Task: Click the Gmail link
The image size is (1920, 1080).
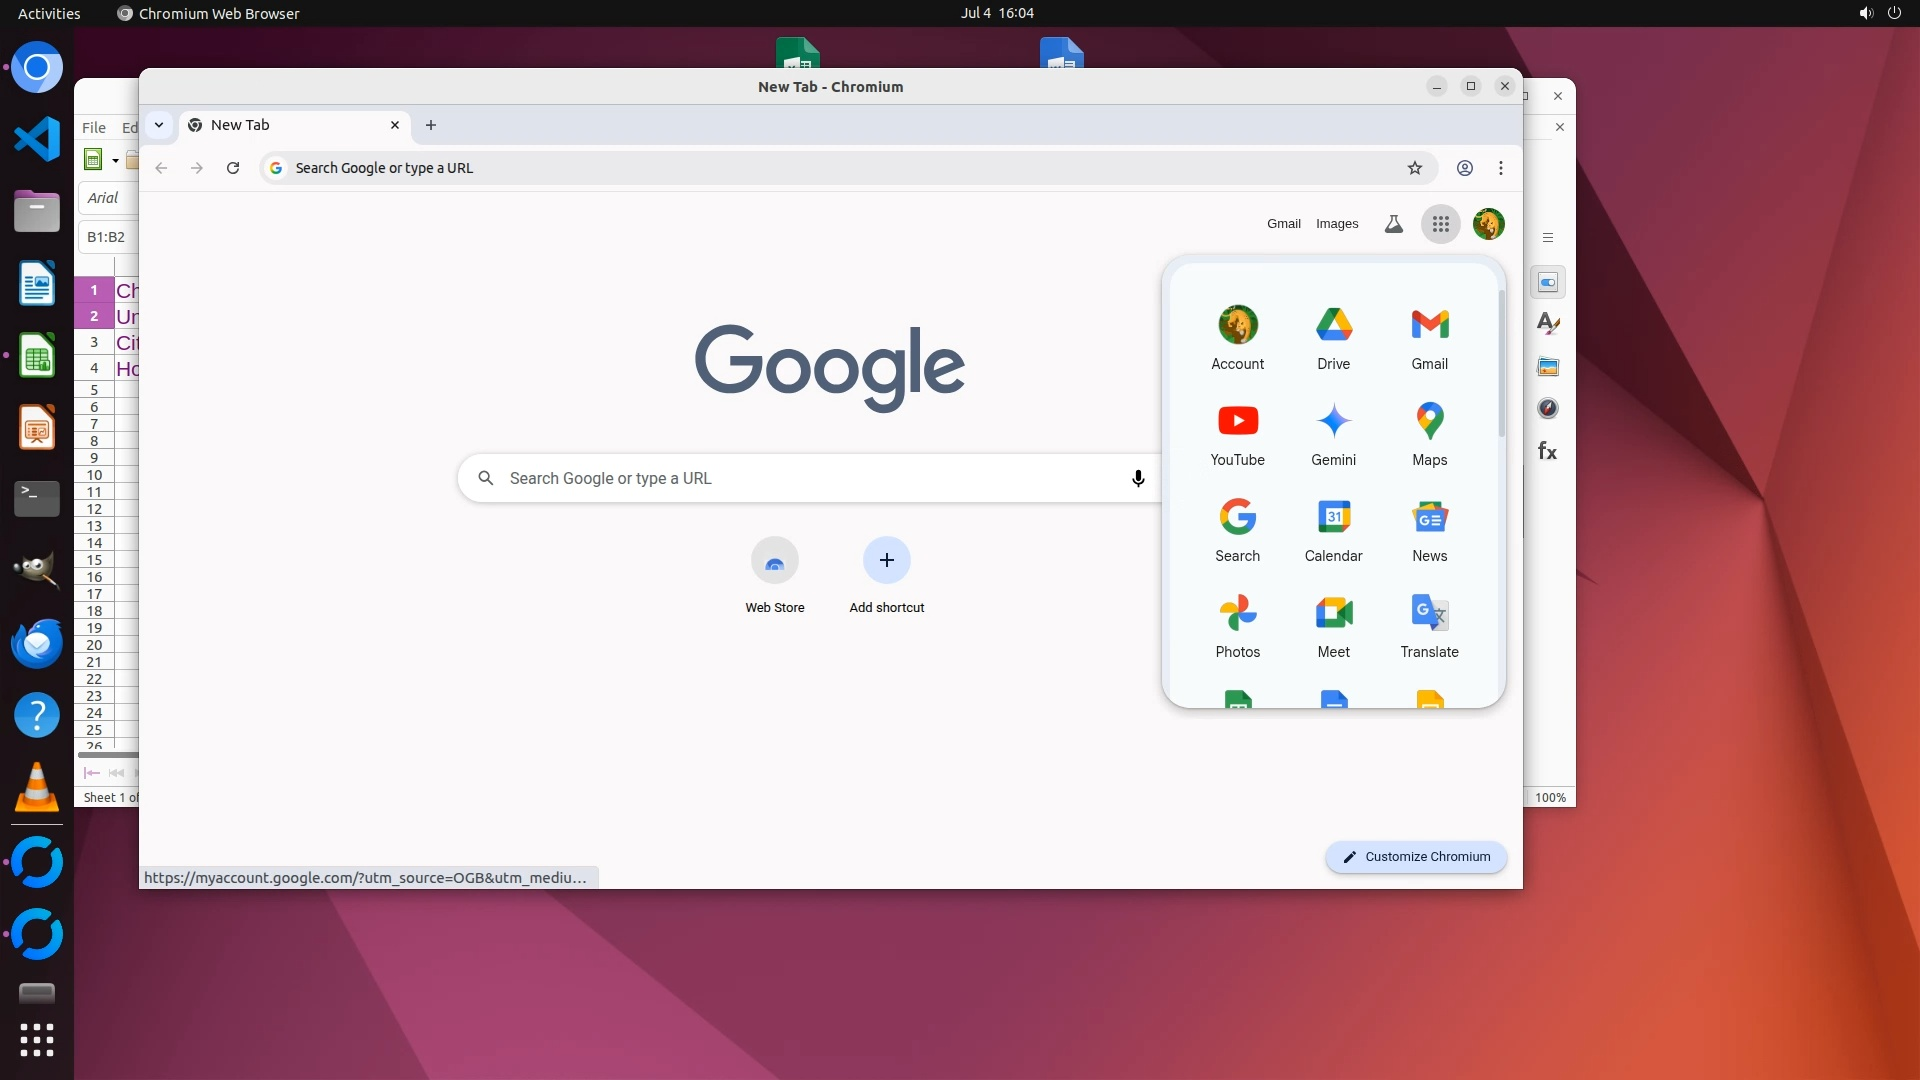Action: (x=1283, y=224)
